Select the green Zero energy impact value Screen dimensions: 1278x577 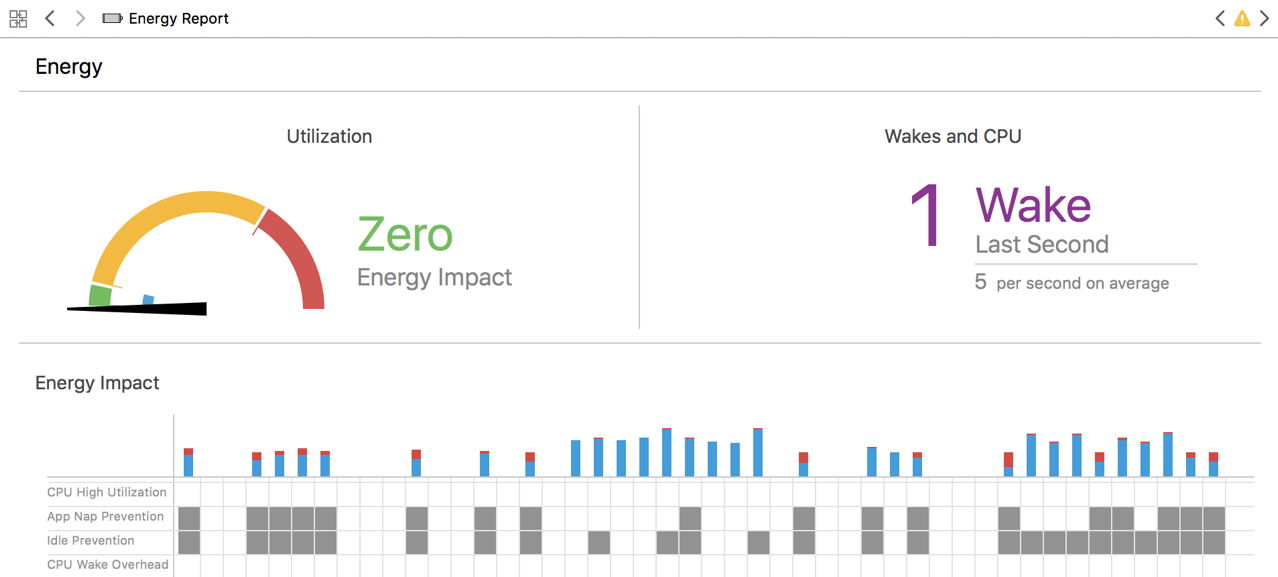click(405, 235)
